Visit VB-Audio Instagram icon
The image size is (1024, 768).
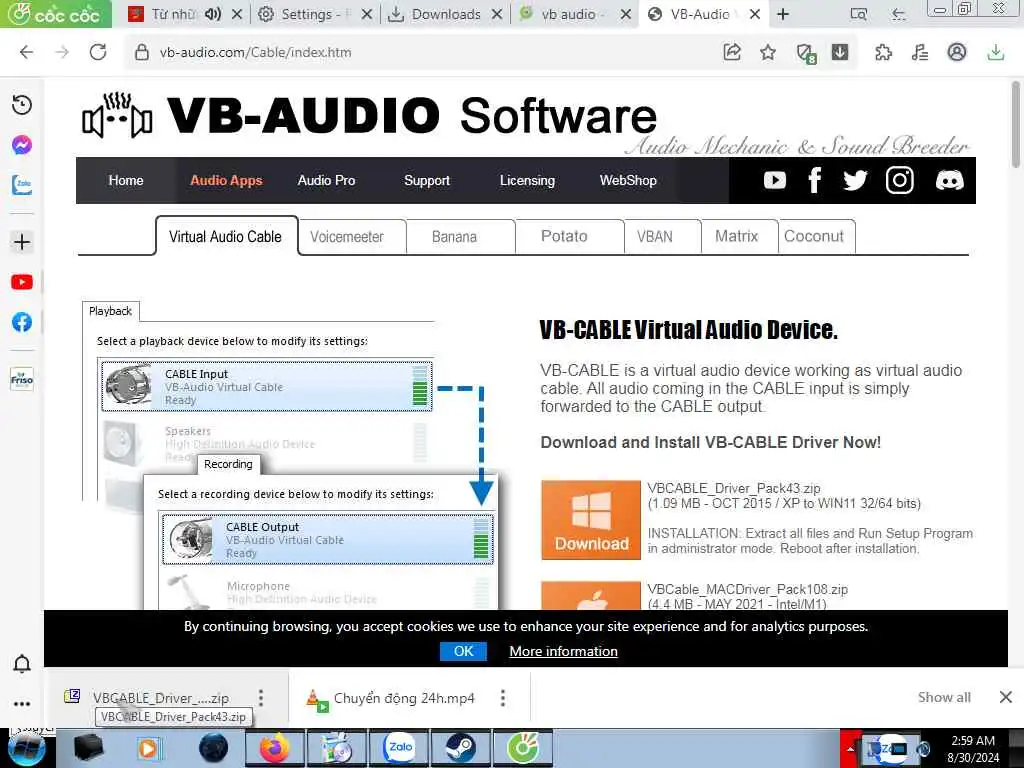tap(899, 180)
